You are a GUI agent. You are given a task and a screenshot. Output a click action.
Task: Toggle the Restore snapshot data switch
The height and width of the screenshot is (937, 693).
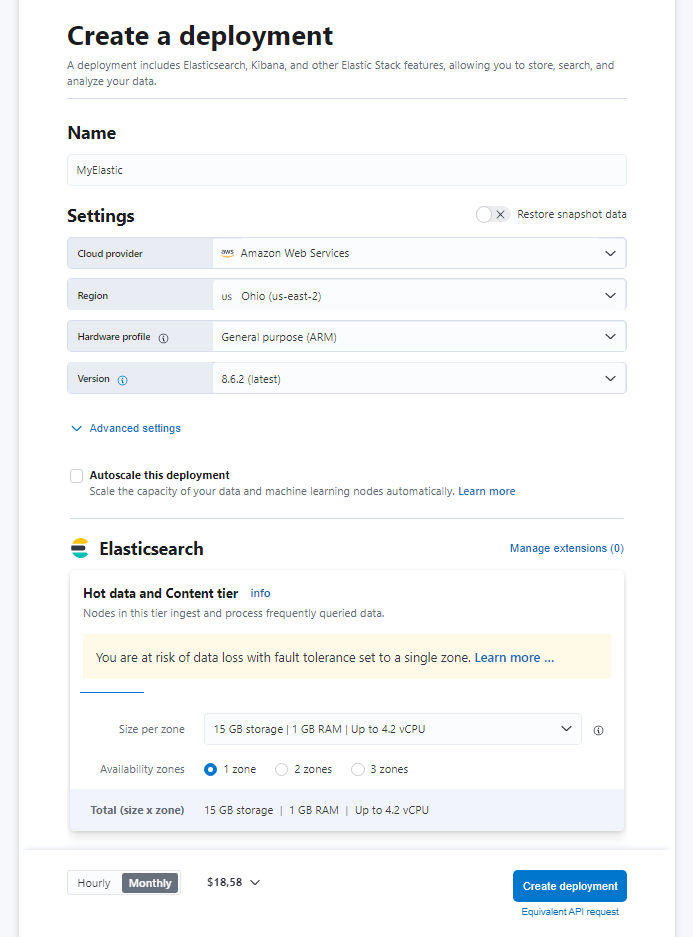click(493, 214)
